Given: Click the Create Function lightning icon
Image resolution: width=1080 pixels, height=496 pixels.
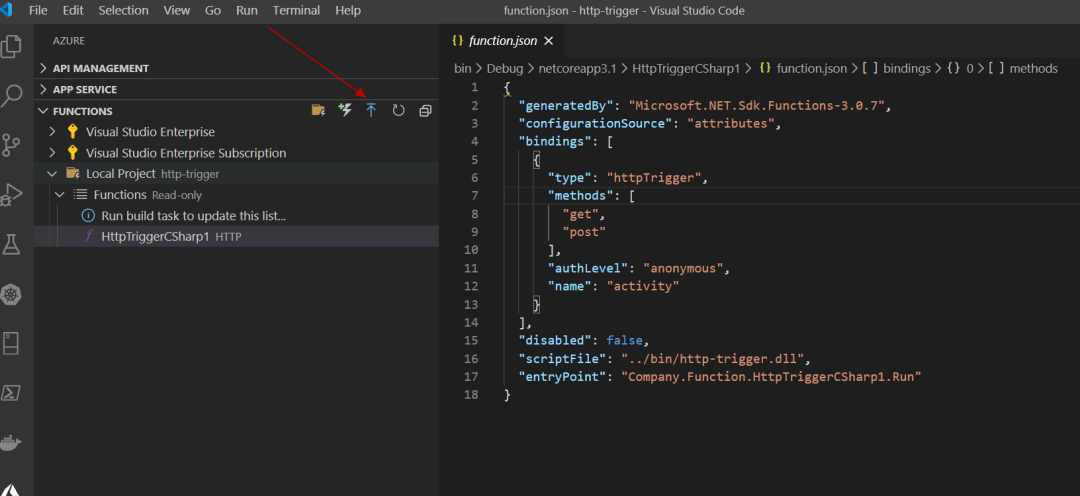Looking at the screenshot, I should (x=345, y=110).
